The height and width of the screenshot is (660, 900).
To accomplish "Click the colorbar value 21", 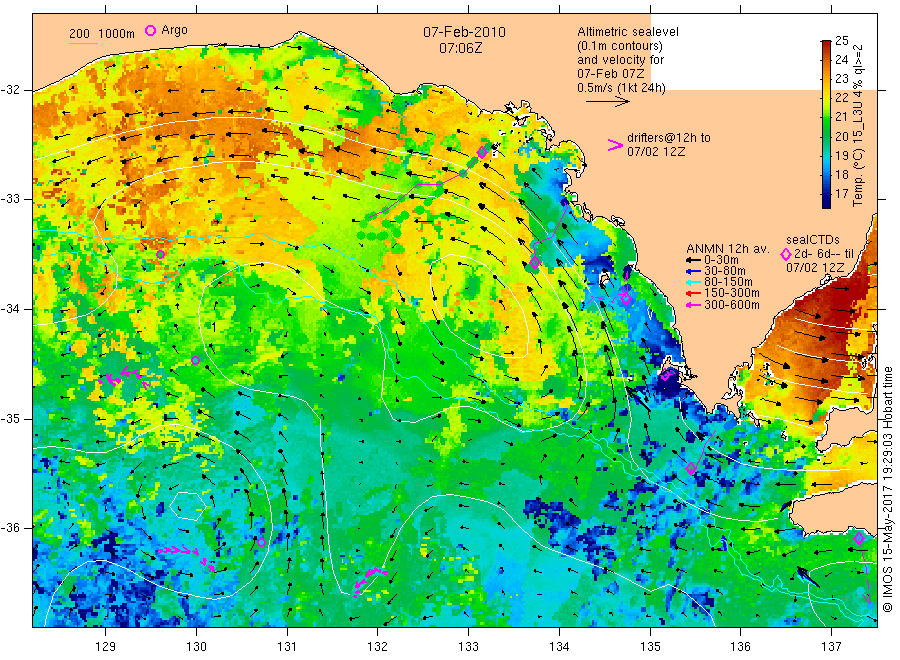I will coord(841,117).
